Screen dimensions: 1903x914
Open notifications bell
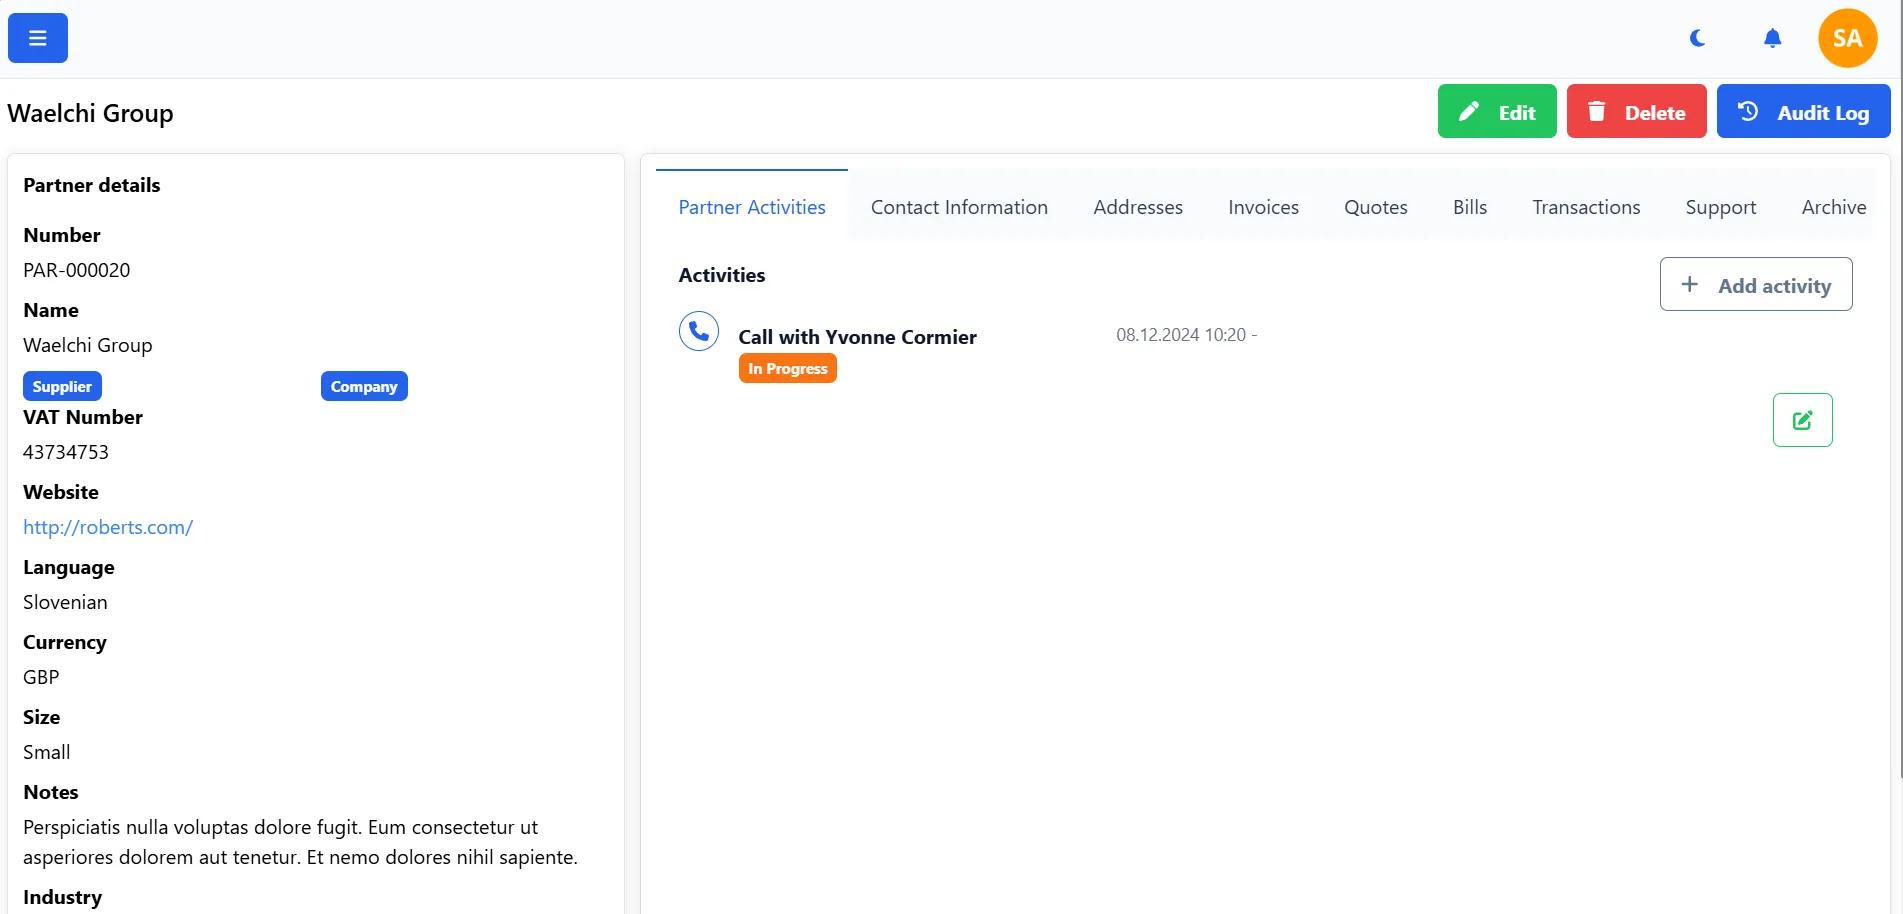pos(1772,38)
